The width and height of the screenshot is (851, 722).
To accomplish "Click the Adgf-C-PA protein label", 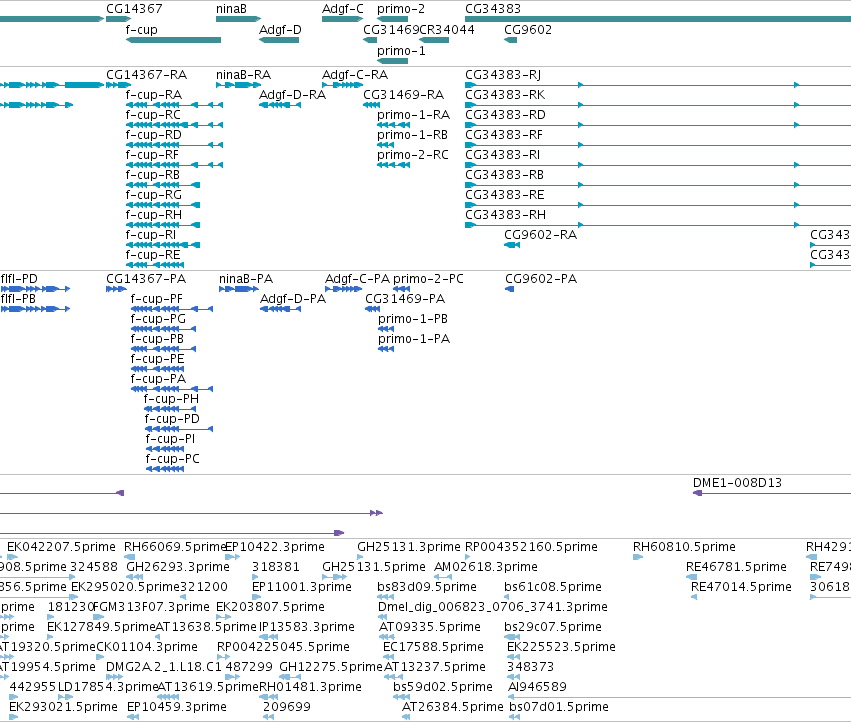I will [357, 278].
